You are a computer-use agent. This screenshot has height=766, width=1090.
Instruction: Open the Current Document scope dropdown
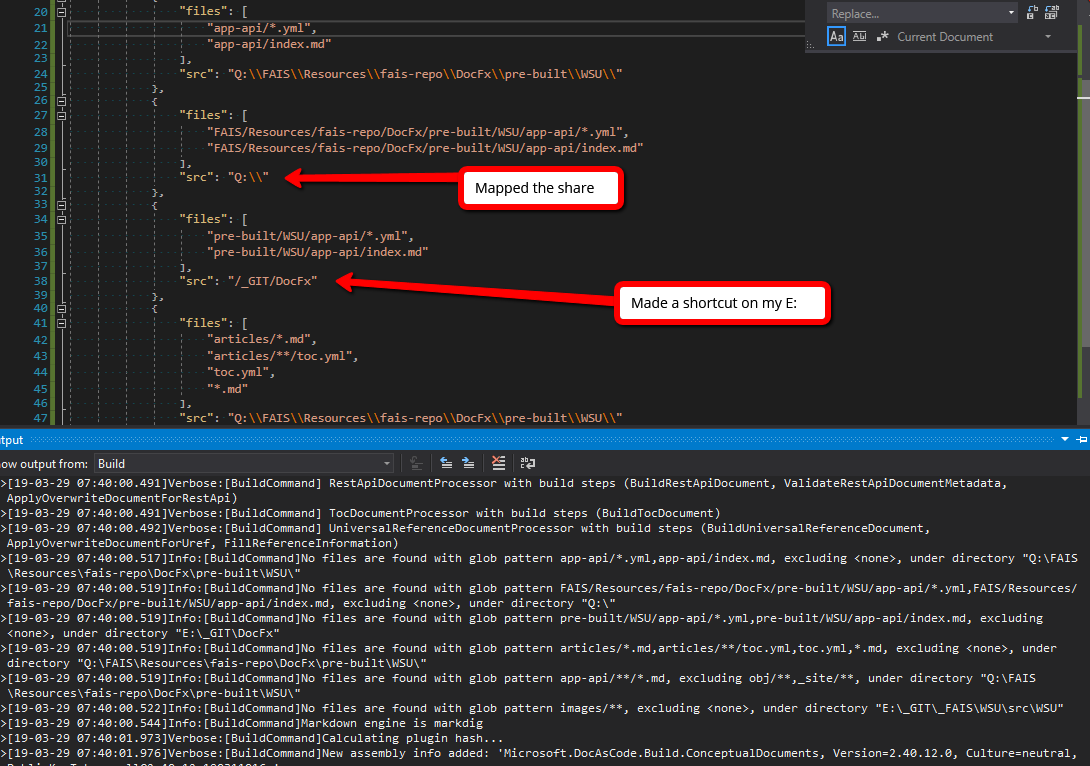click(x=1048, y=37)
